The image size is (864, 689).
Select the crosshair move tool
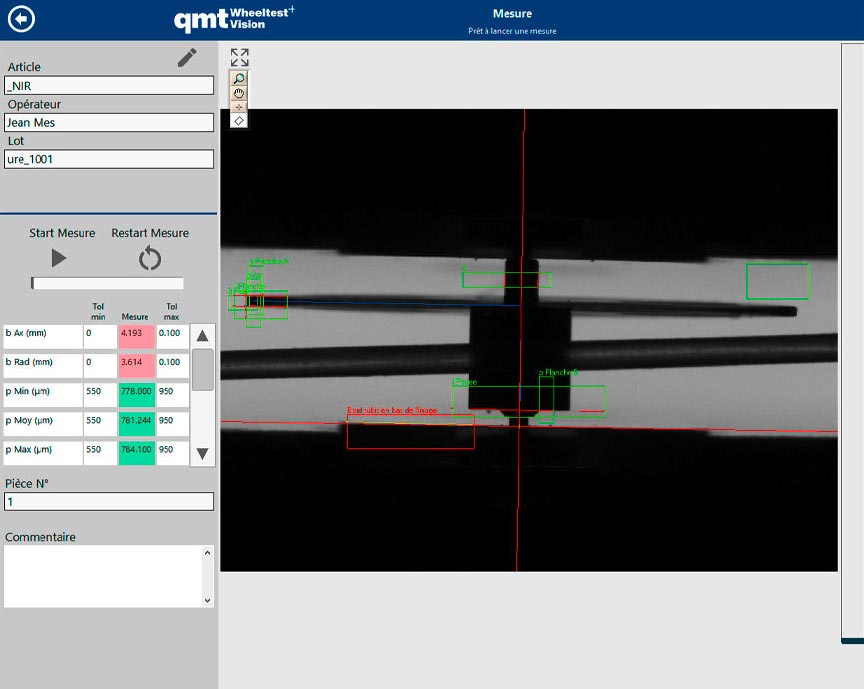[239, 106]
